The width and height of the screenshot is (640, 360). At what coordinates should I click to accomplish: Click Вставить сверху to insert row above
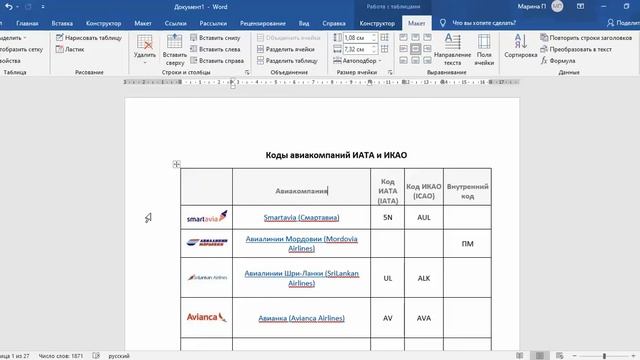[175, 50]
